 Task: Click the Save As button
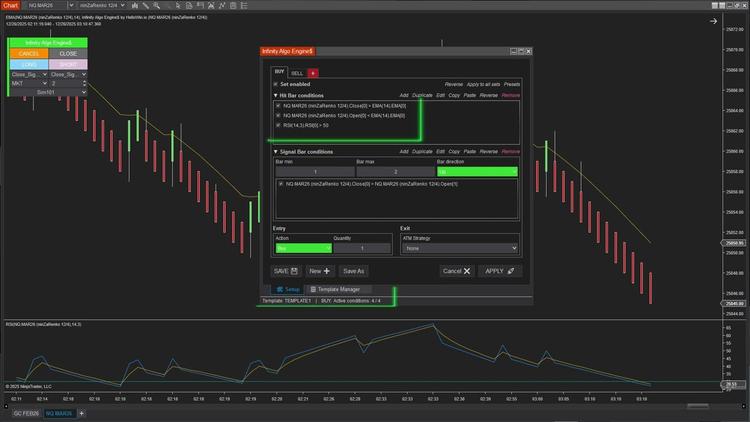coord(353,271)
